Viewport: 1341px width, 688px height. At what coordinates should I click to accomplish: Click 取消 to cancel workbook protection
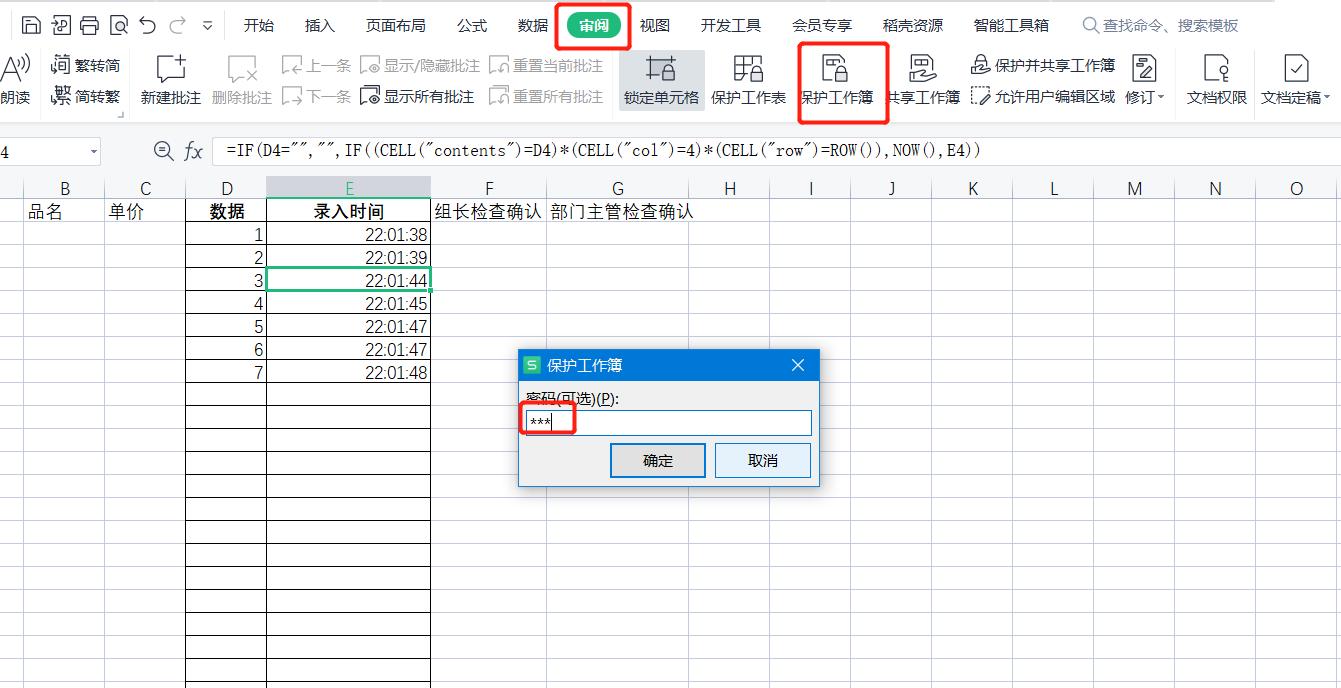point(762,460)
